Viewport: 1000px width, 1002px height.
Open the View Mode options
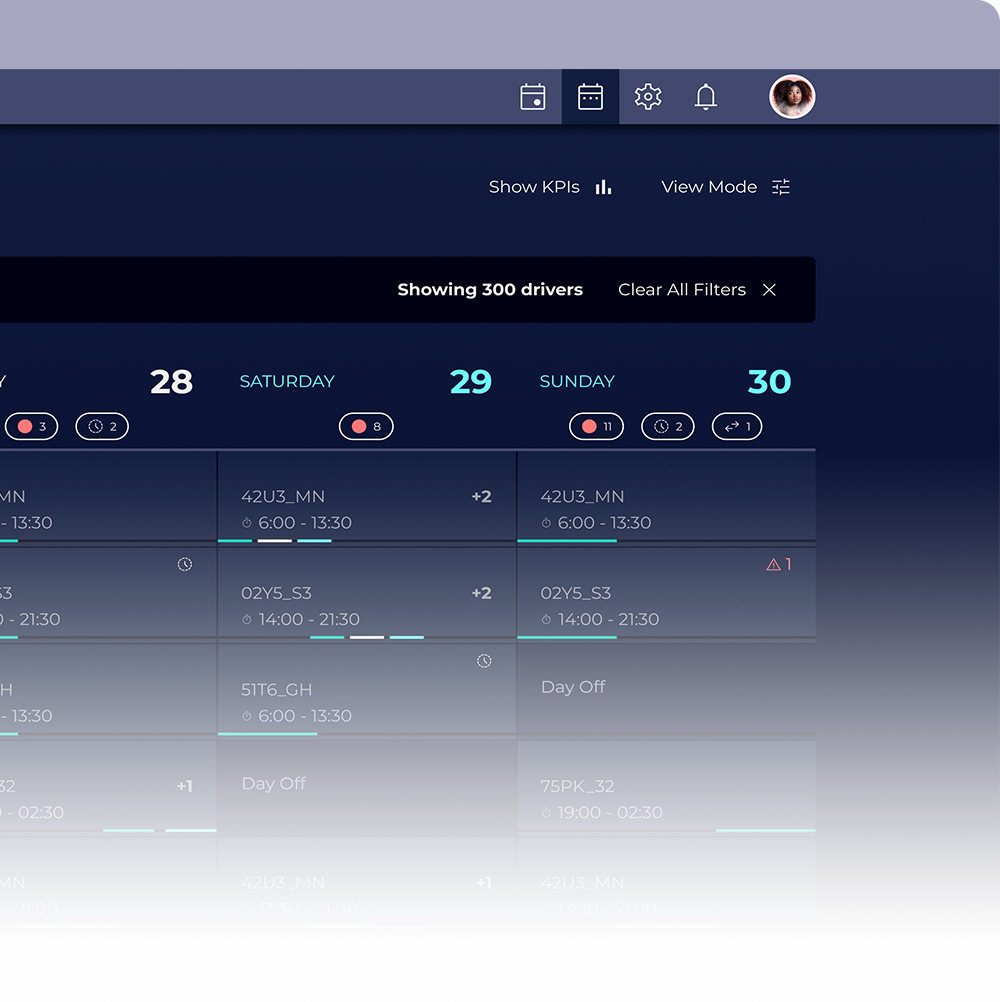point(725,187)
